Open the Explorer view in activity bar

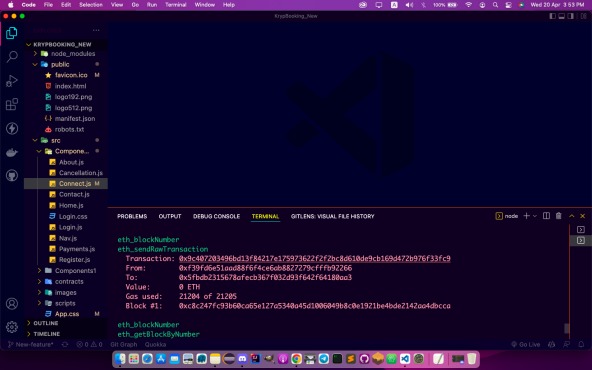click(12, 33)
